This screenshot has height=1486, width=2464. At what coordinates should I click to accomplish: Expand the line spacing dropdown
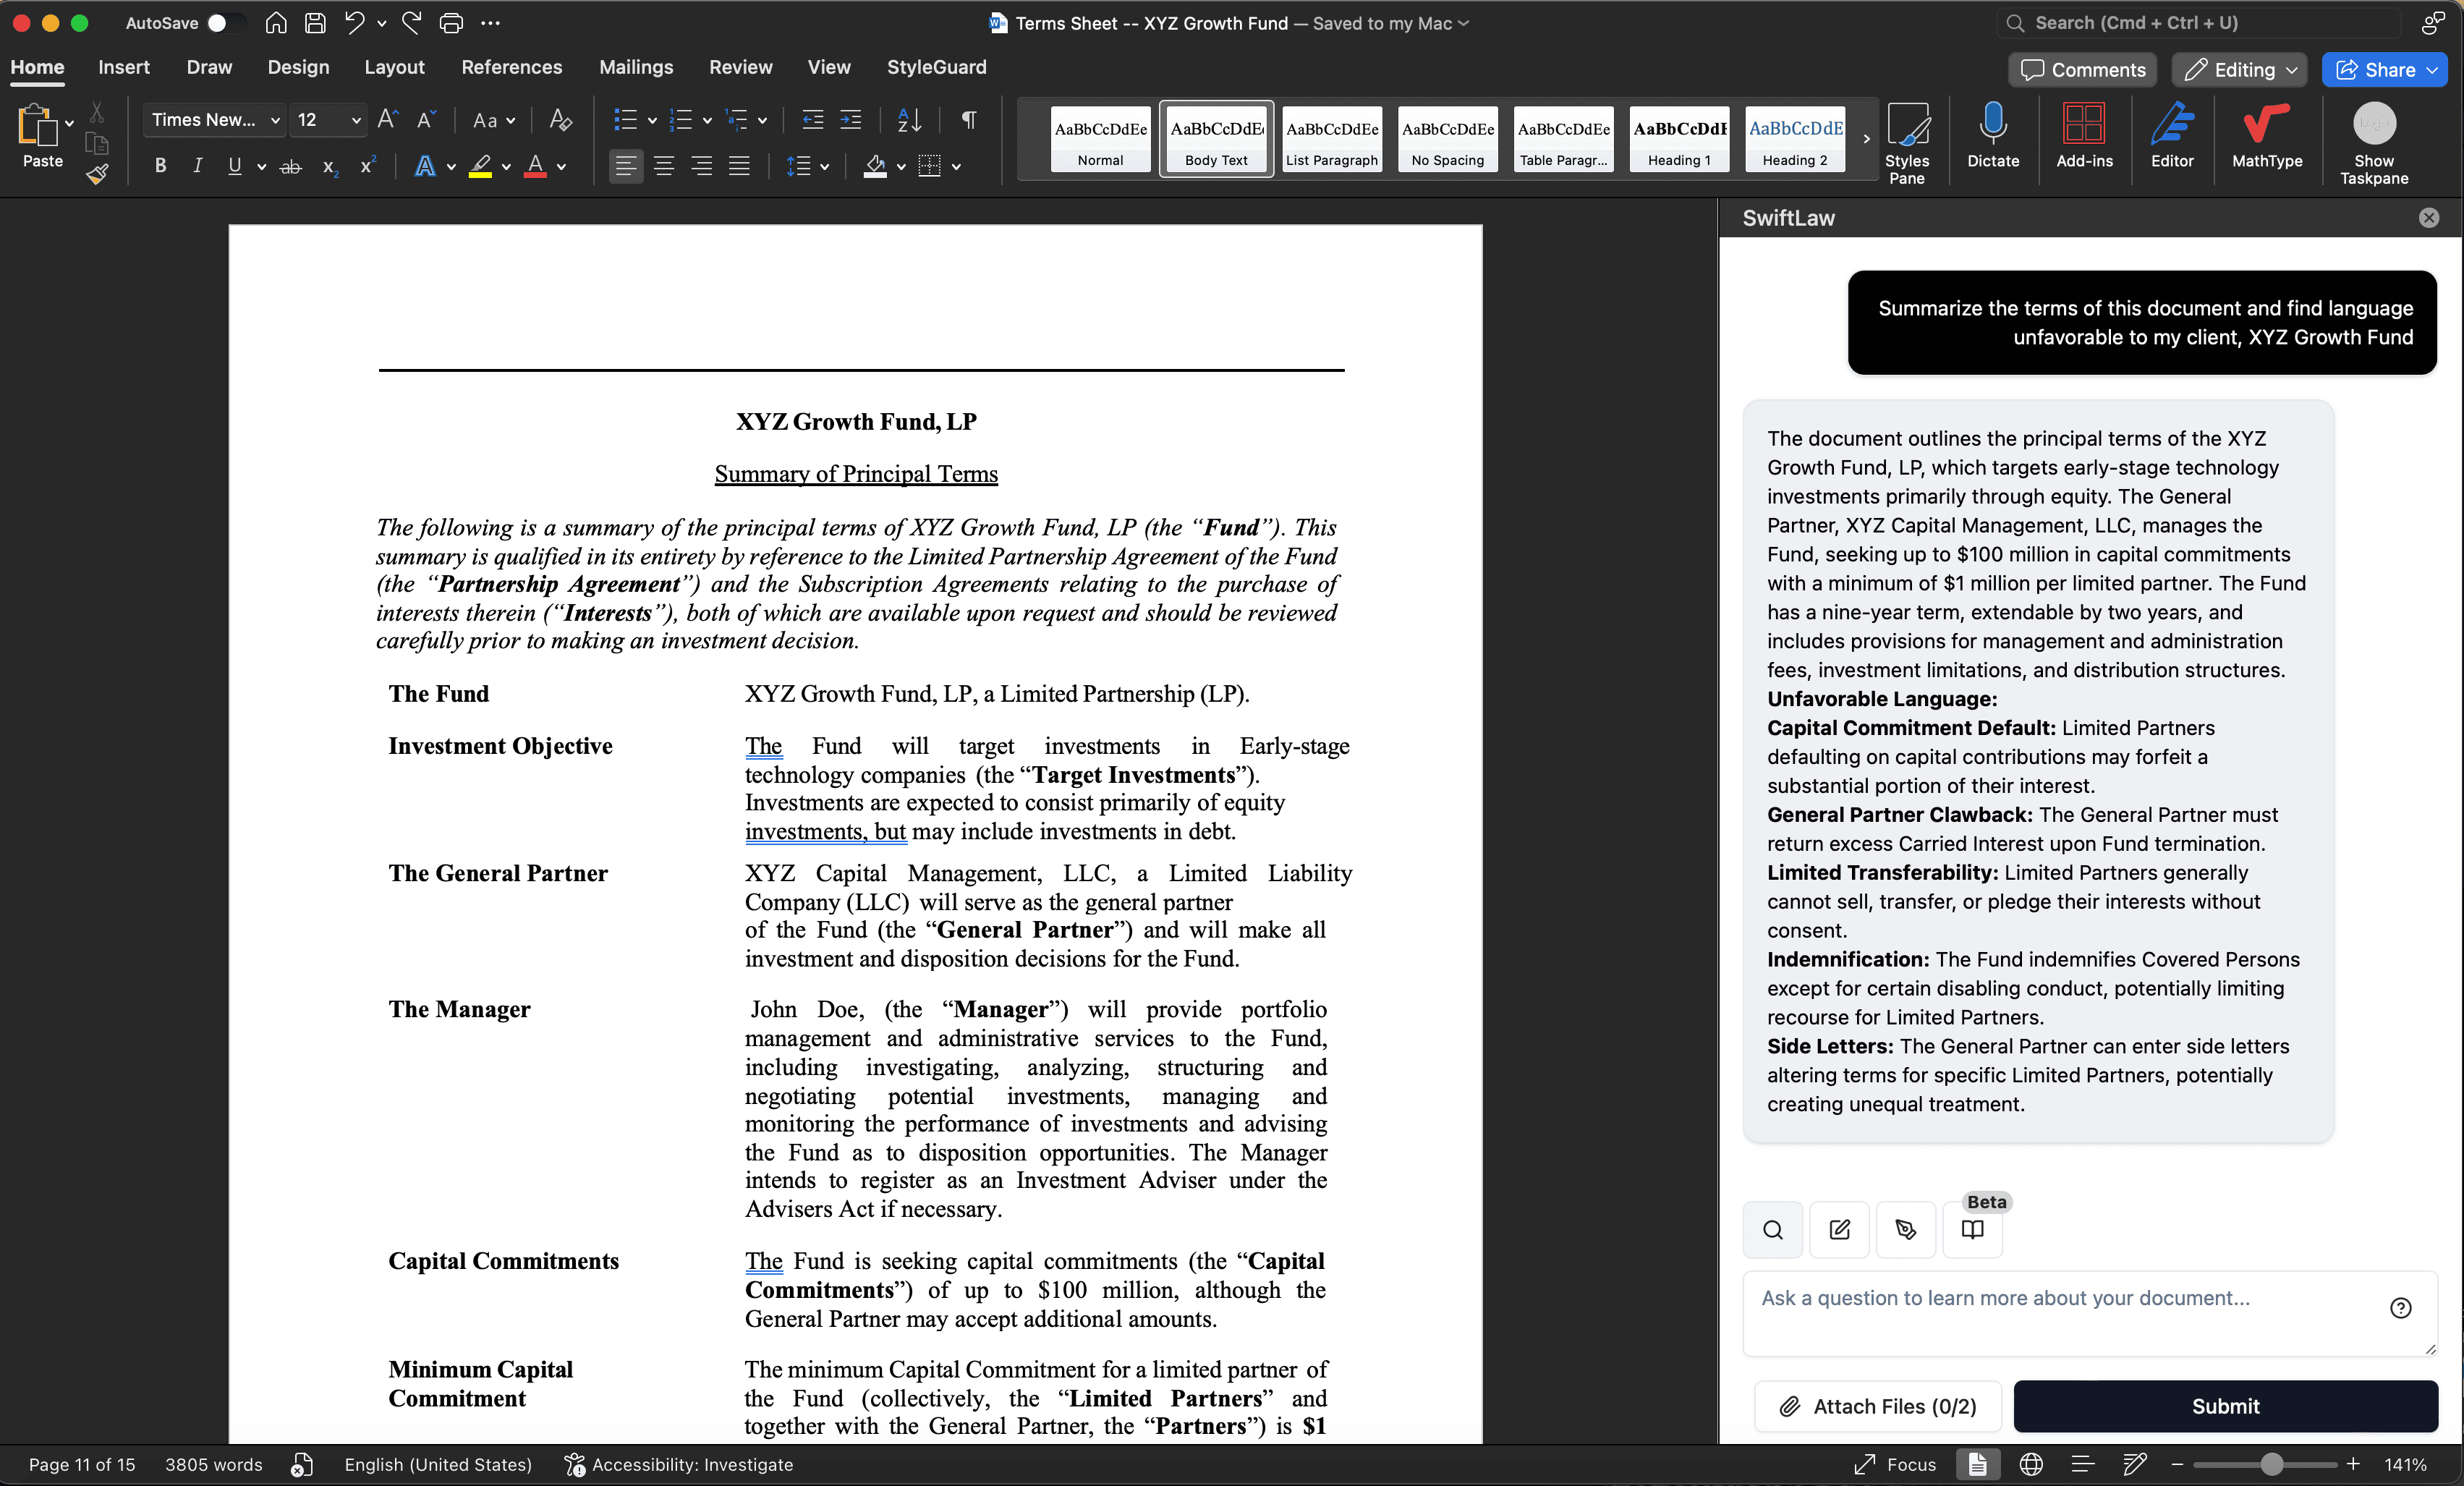click(824, 167)
